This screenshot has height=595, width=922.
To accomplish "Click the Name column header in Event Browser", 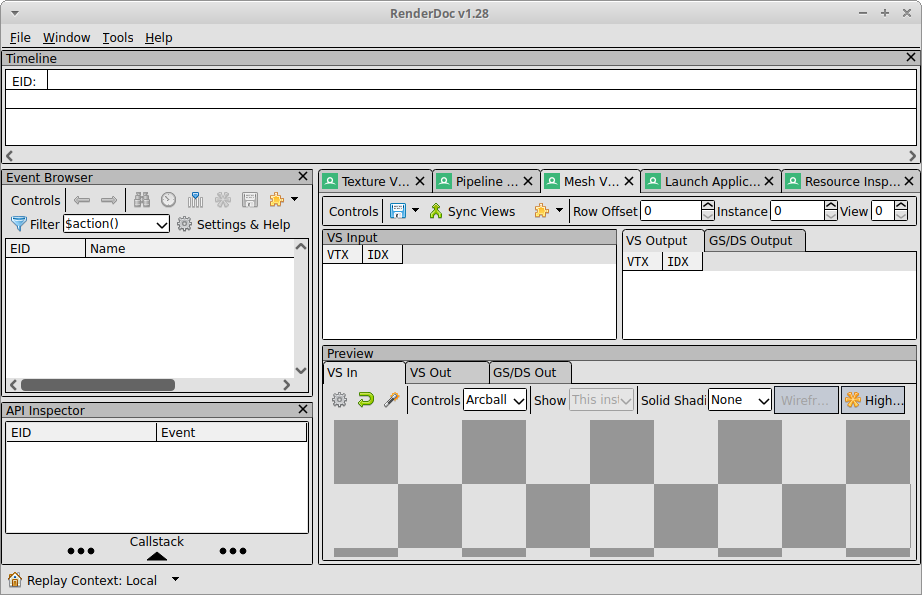I will point(190,249).
